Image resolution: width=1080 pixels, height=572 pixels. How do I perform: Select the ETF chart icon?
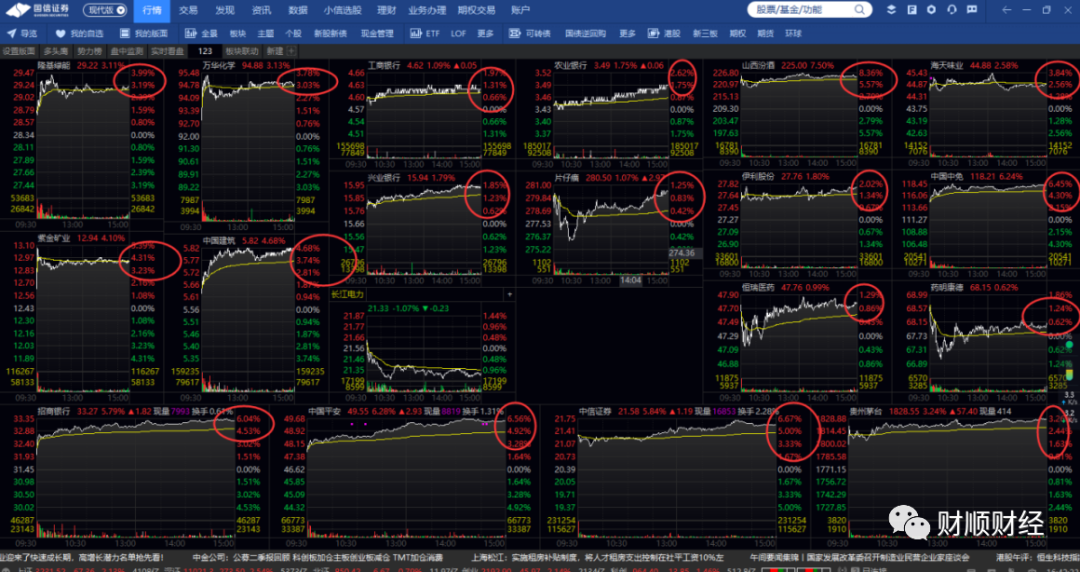pos(415,33)
